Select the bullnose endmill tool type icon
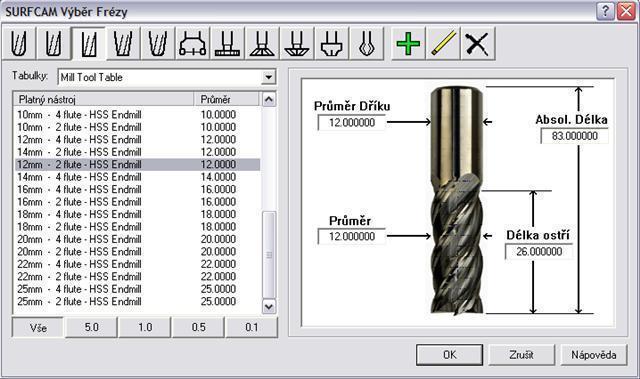The image size is (640, 379). (x=53, y=43)
